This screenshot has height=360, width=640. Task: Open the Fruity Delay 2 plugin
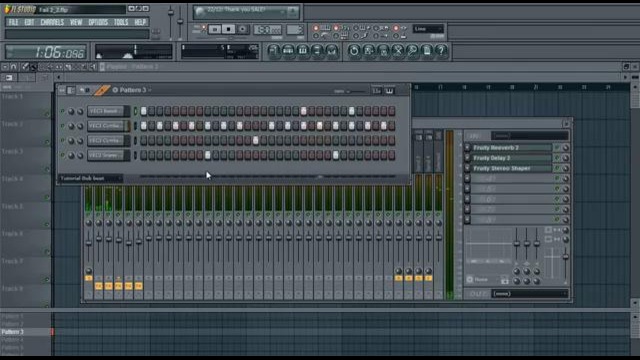[512, 158]
